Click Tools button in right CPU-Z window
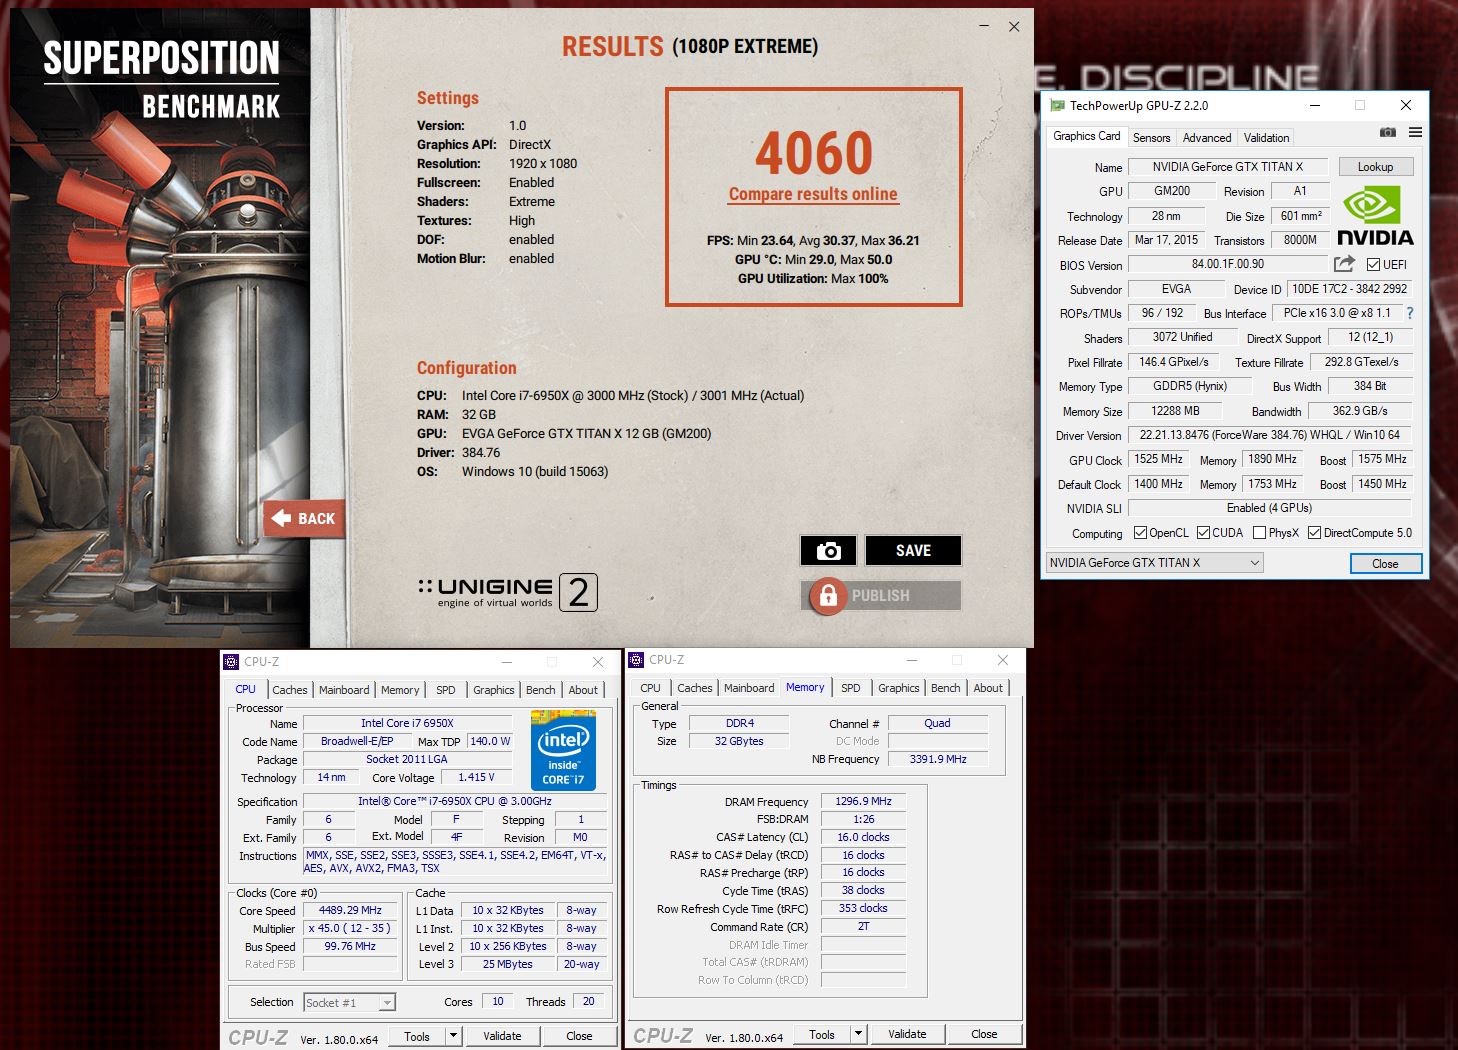This screenshot has width=1458, height=1050. (x=822, y=1034)
